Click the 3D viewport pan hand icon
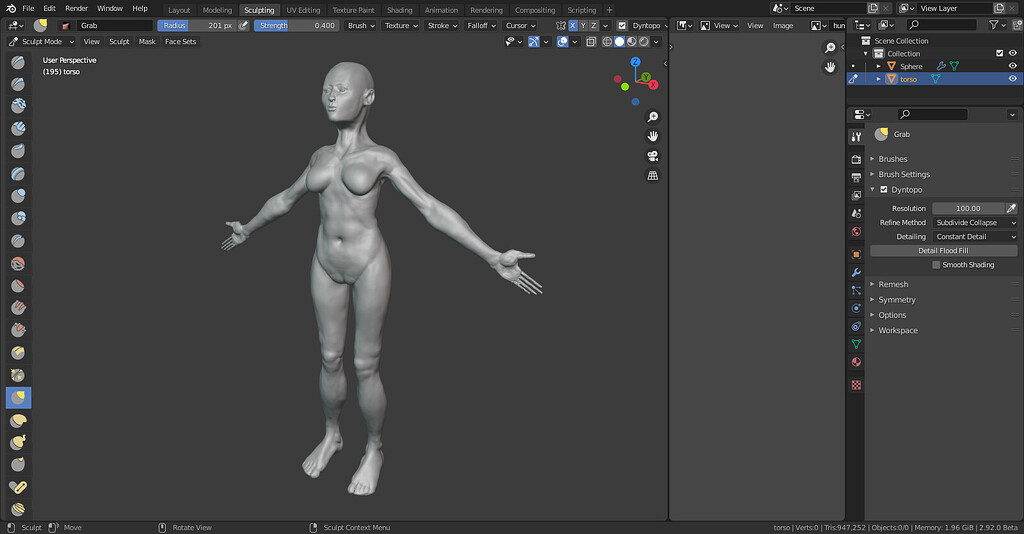 [x=652, y=136]
